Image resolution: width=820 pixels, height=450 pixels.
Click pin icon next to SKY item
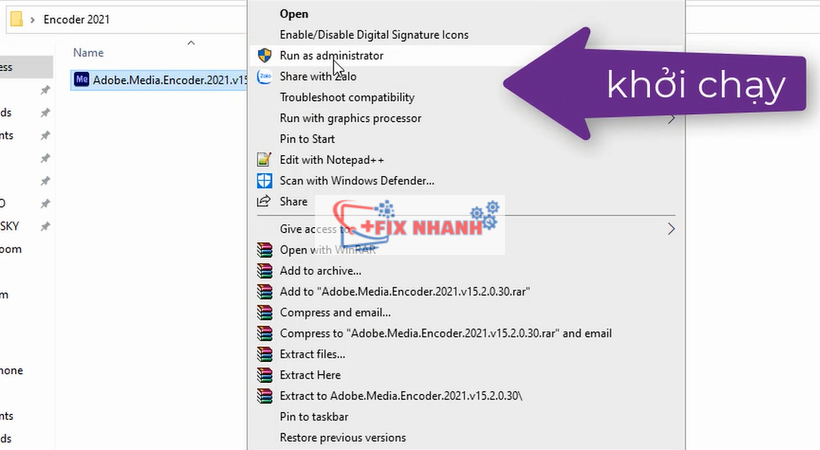click(45, 226)
